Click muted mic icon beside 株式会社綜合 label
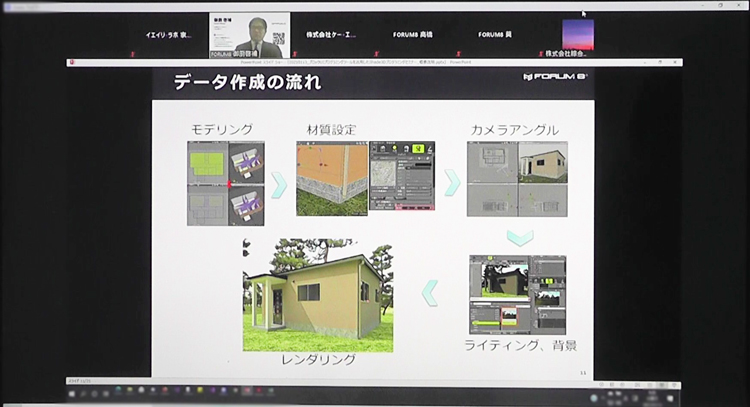The image size is (750, 407). [x=540, y=54]
